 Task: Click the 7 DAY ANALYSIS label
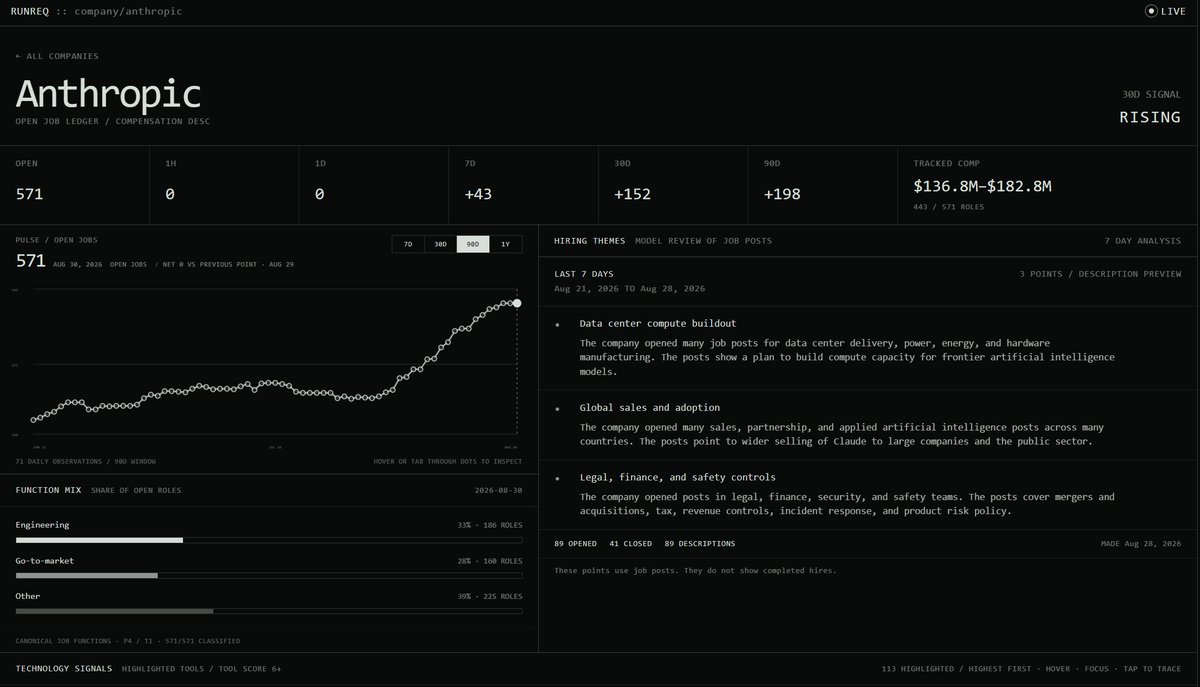[x=1143, y=241]
